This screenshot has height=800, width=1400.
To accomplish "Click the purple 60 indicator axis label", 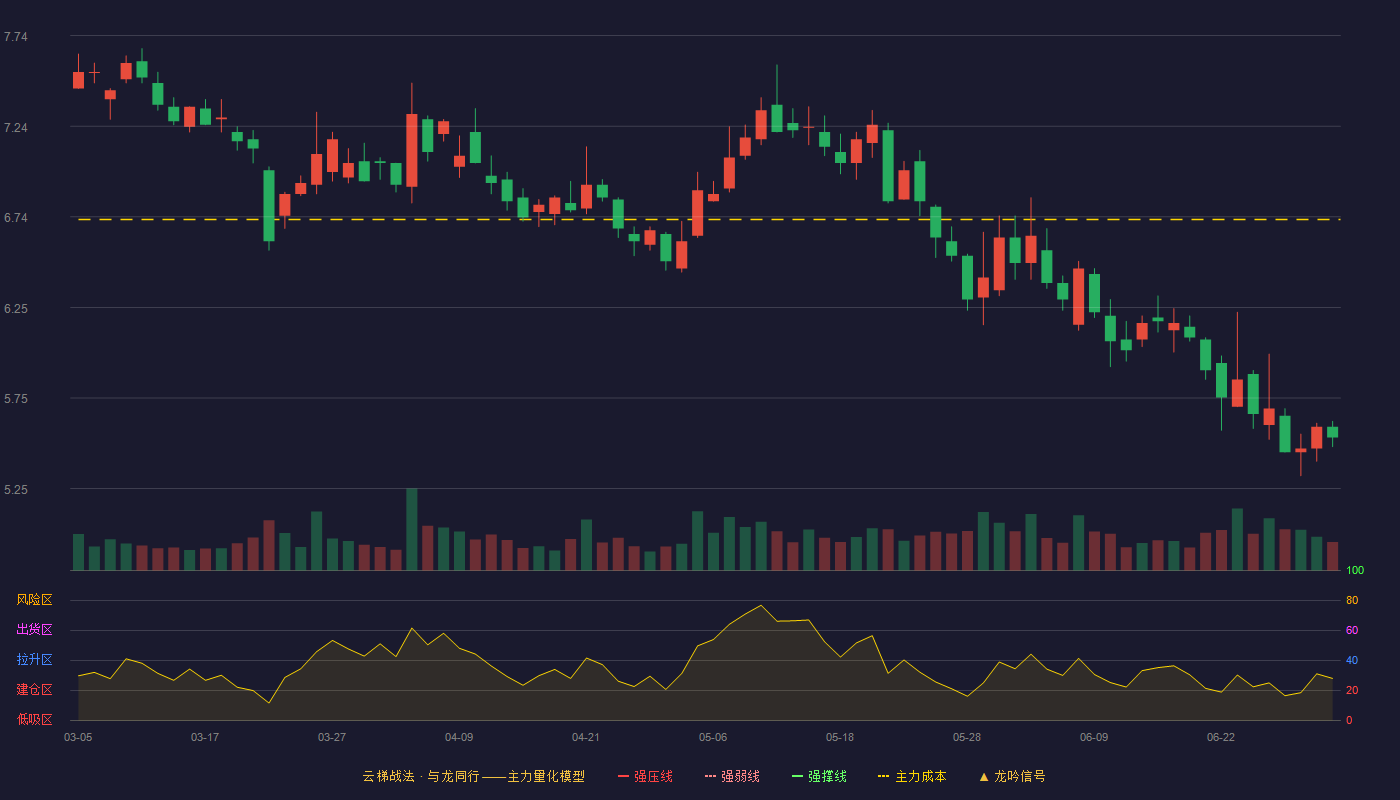I will pyautogui.click(x=1352, y=631).
